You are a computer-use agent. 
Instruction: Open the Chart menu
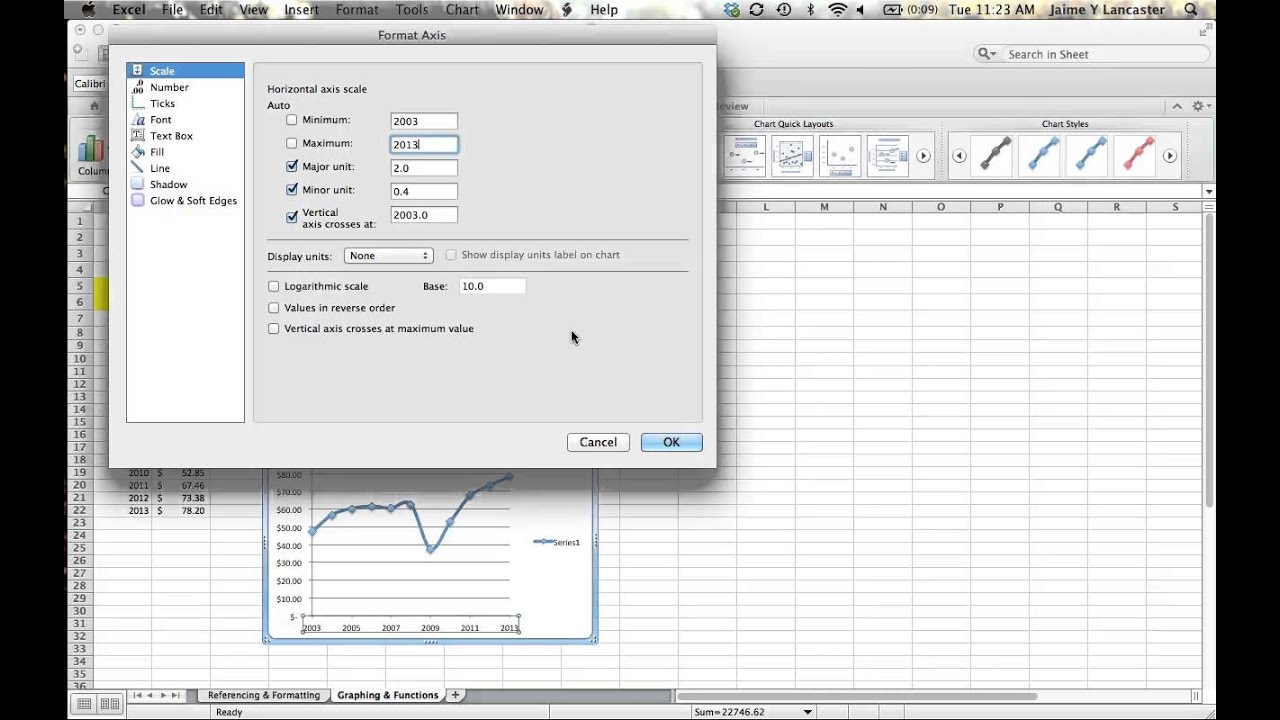coord(462,10)
